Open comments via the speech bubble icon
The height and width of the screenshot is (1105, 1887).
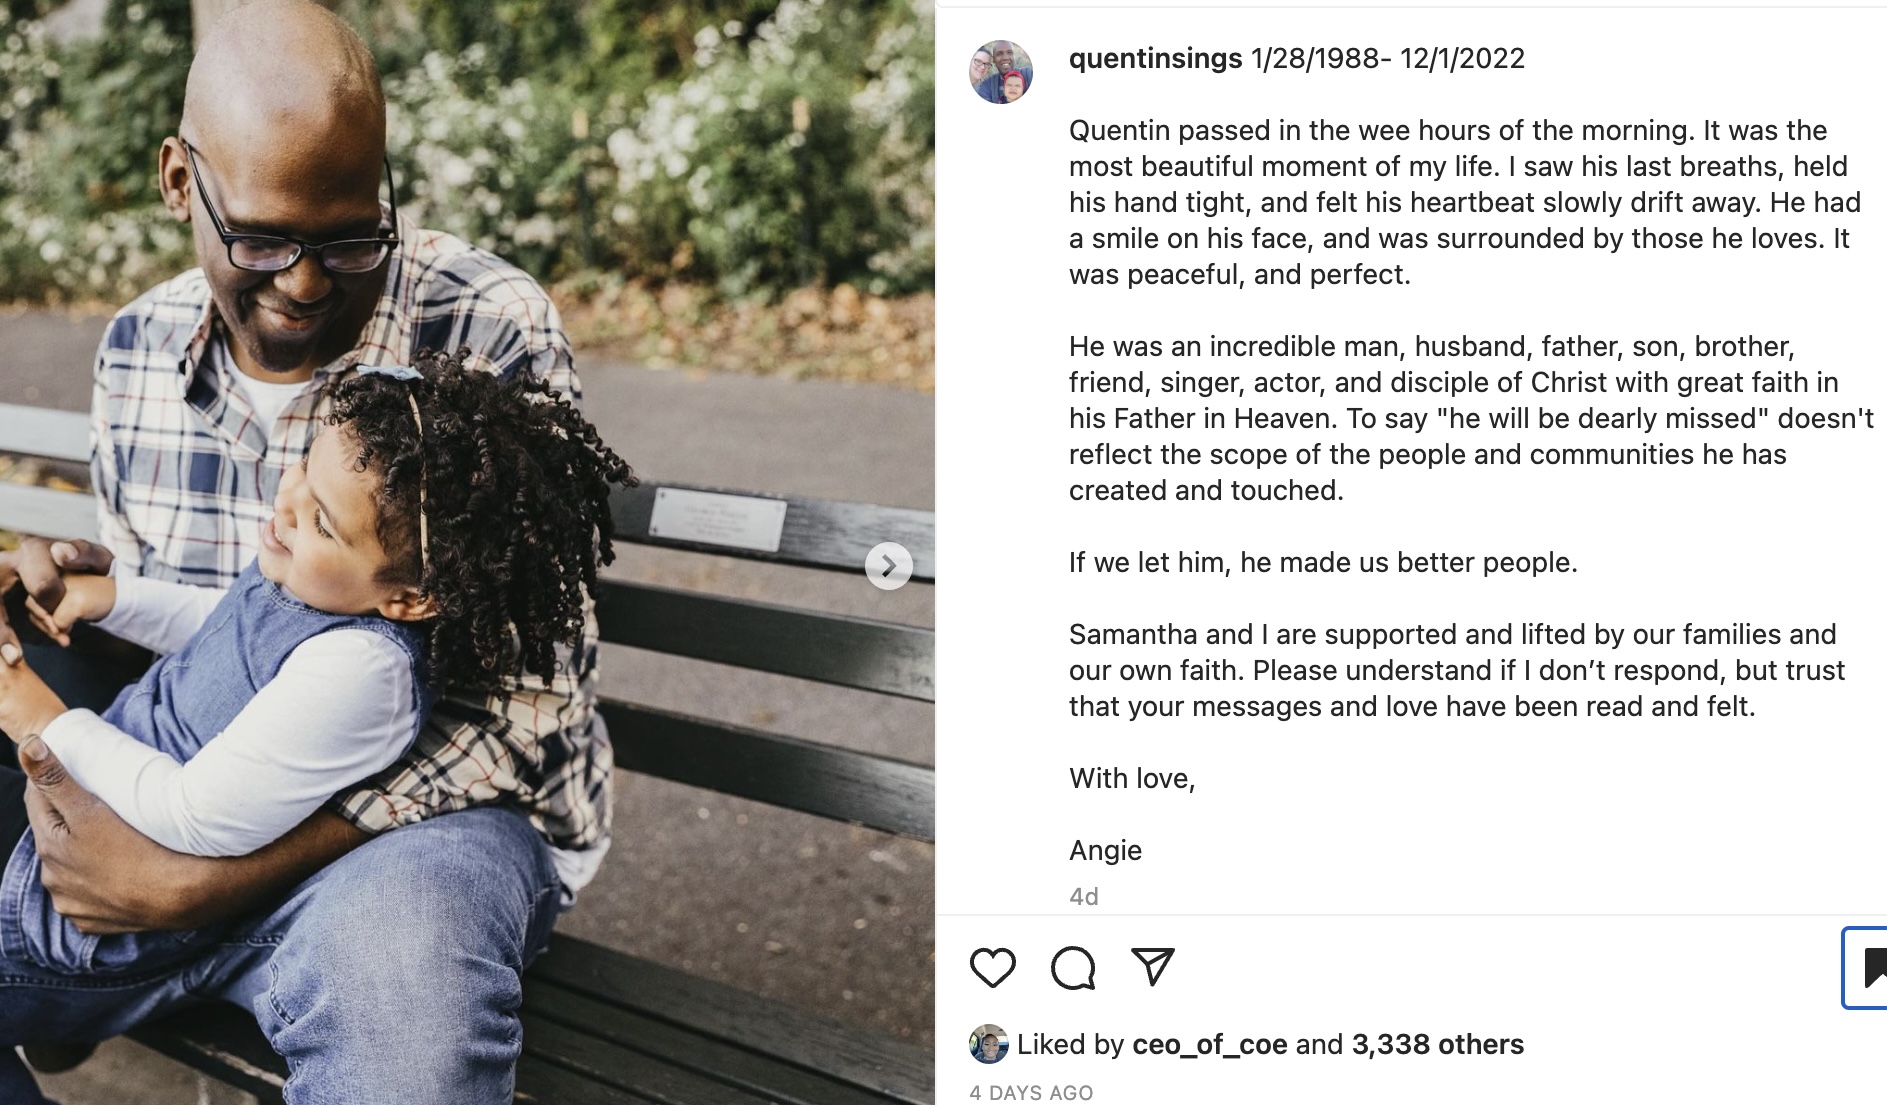pos(1073,967)
